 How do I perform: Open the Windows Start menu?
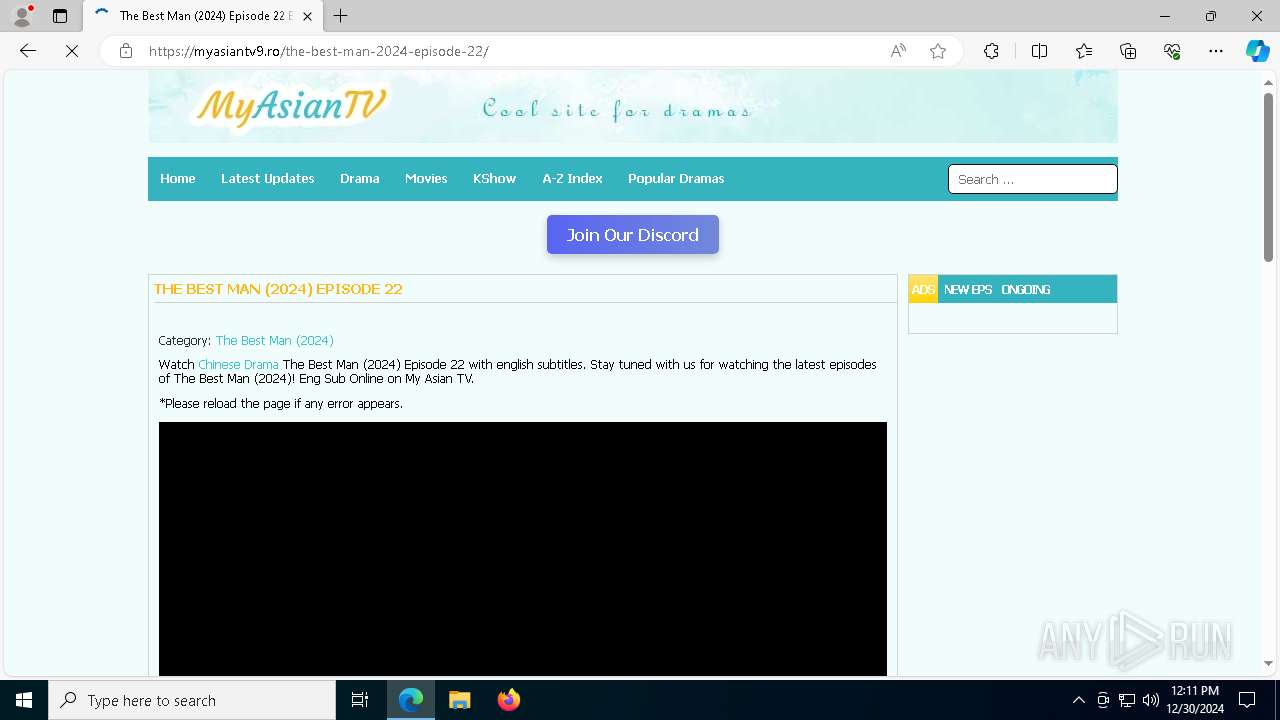[x=24, y=700]
